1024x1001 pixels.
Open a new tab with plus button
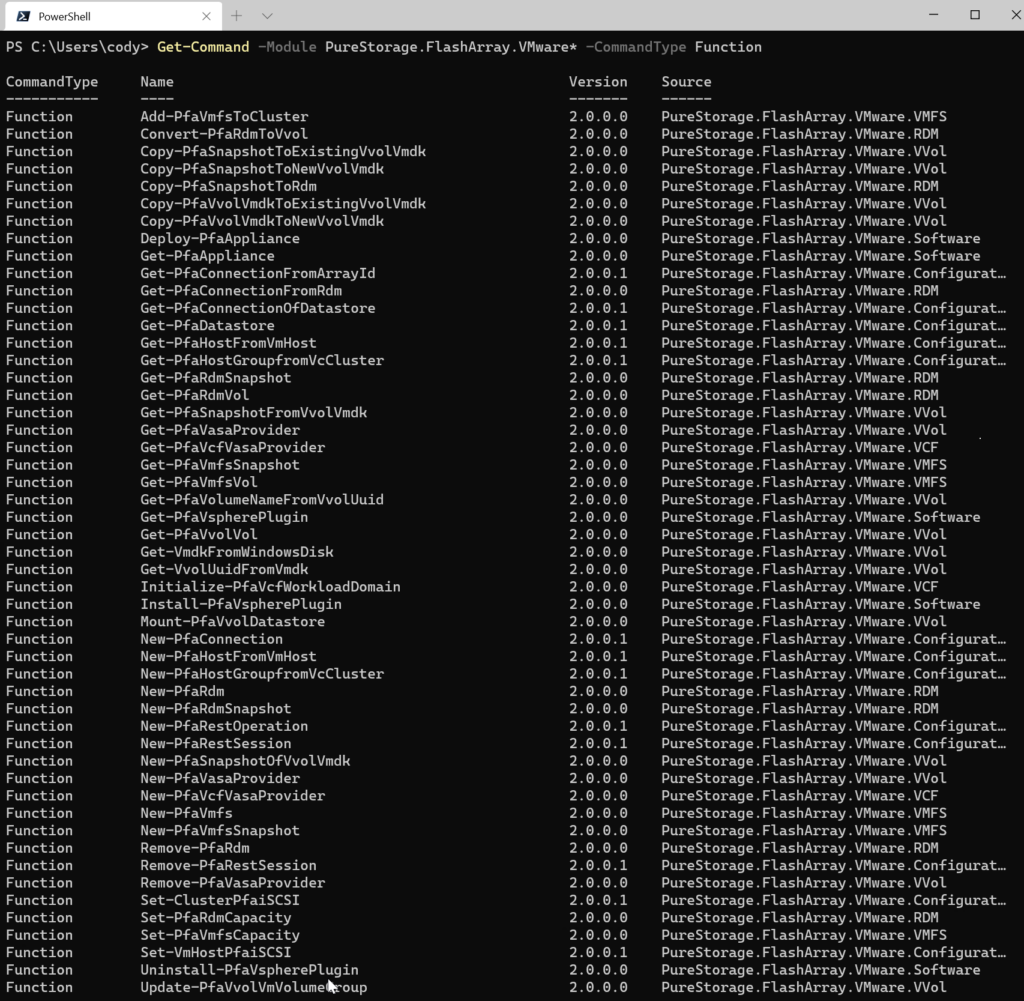point(236,16)
